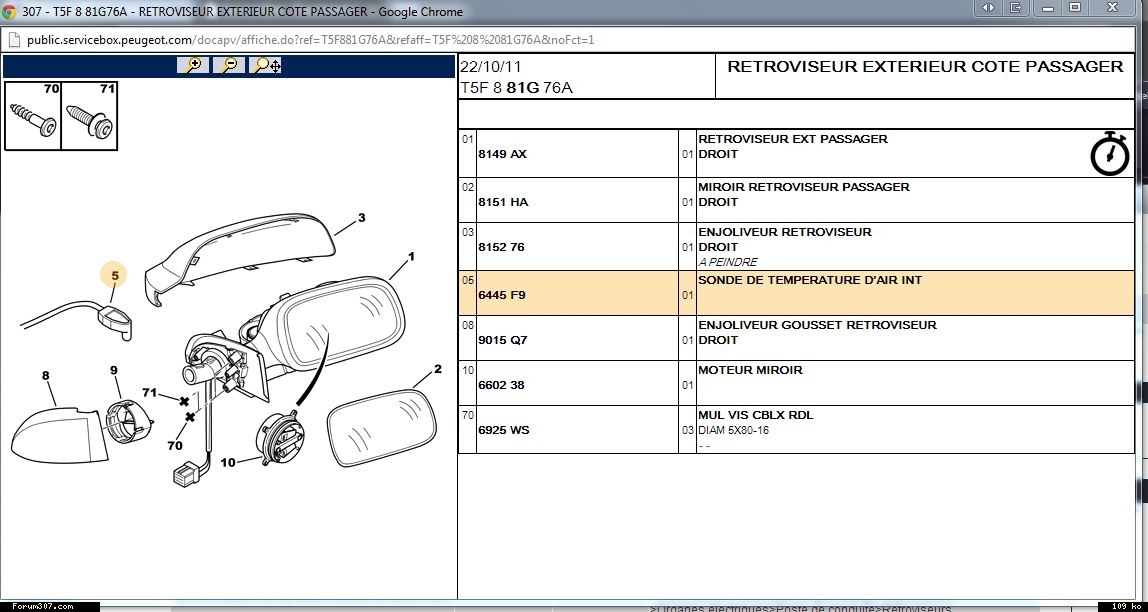Click the stopwatch icon on row 8149 AX
Viewport: 1148px width, 612px height.
(1110, 153)
